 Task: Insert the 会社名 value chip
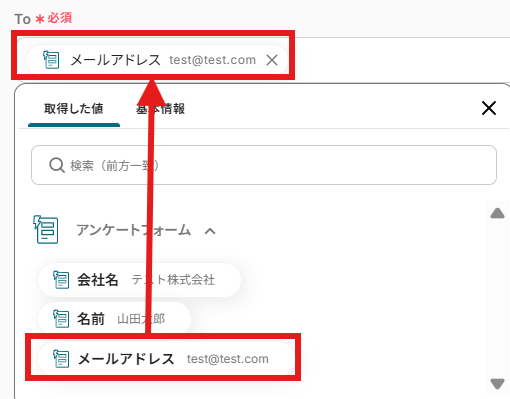[139, 280]
